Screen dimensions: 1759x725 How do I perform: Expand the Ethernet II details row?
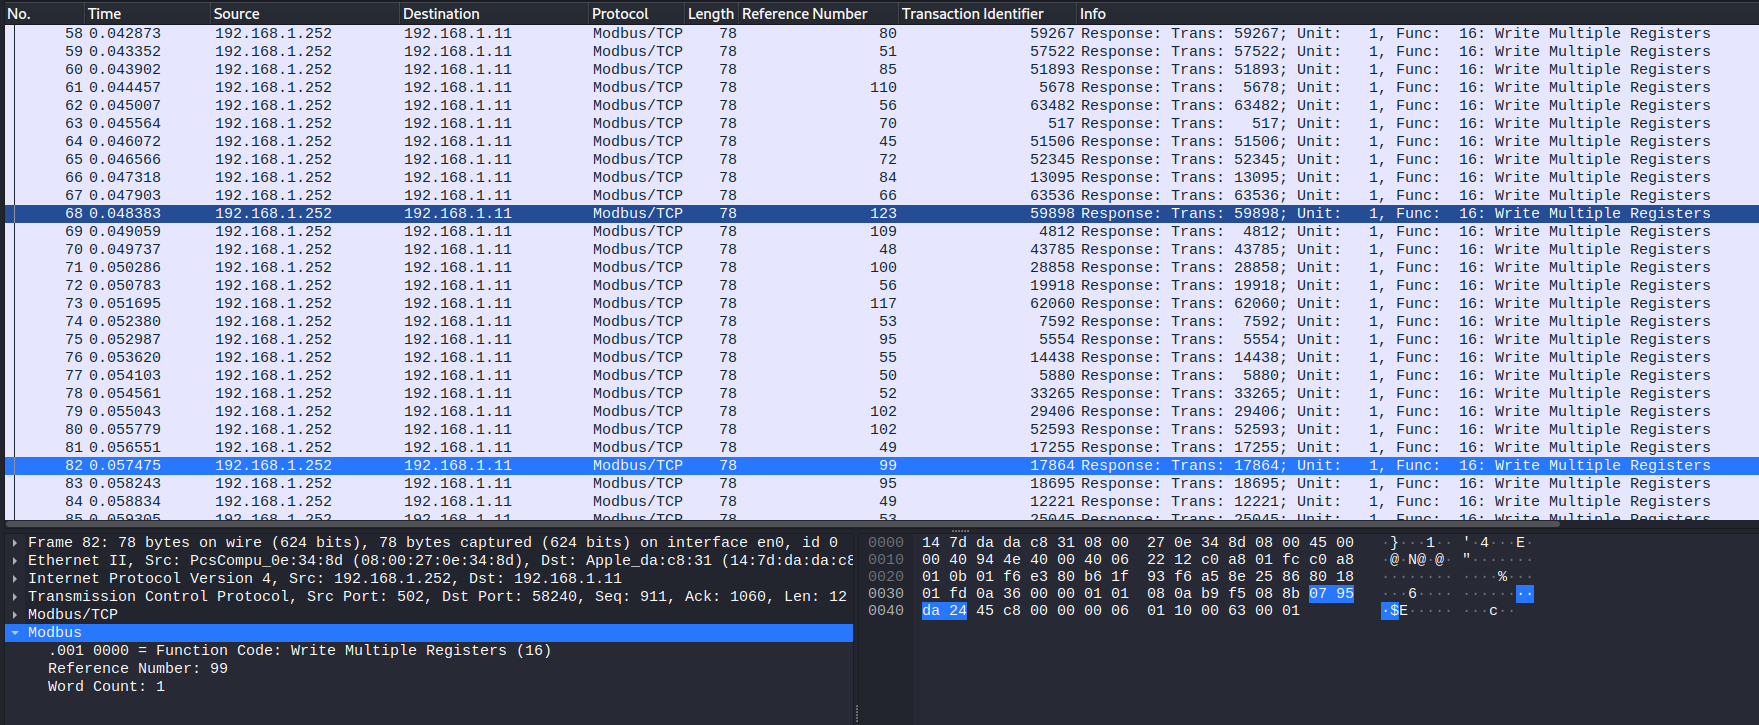tap(15, 561)
